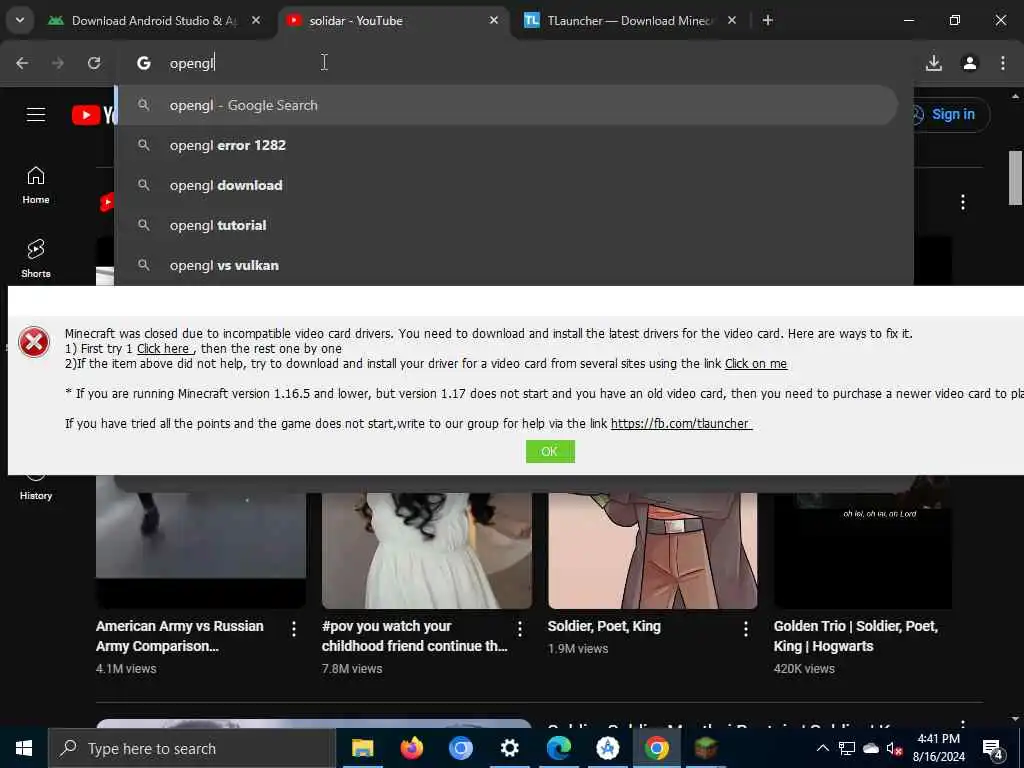
Task: Open options for #pov childhood friend video
Action: point(520,628)
